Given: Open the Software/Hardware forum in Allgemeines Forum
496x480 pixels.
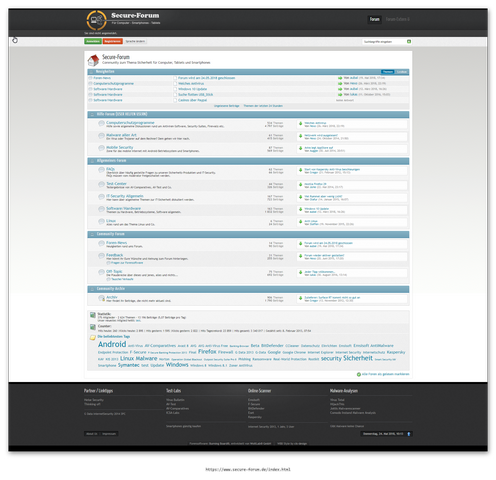Looking at the screenshot, I should pos(123,208).
